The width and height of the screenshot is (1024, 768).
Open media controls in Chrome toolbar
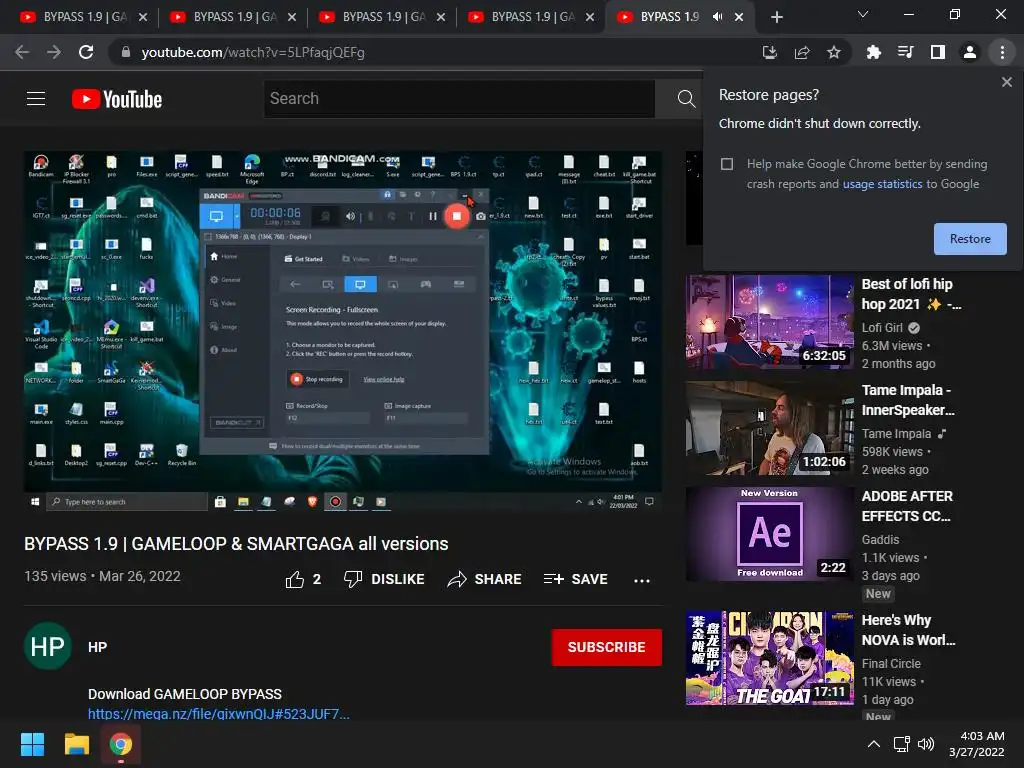(906, 52)
